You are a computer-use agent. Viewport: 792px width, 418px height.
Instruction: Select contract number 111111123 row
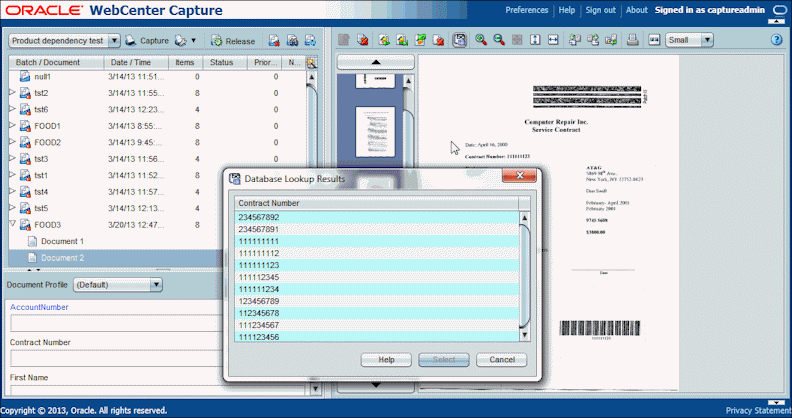(x=377, y=265)
